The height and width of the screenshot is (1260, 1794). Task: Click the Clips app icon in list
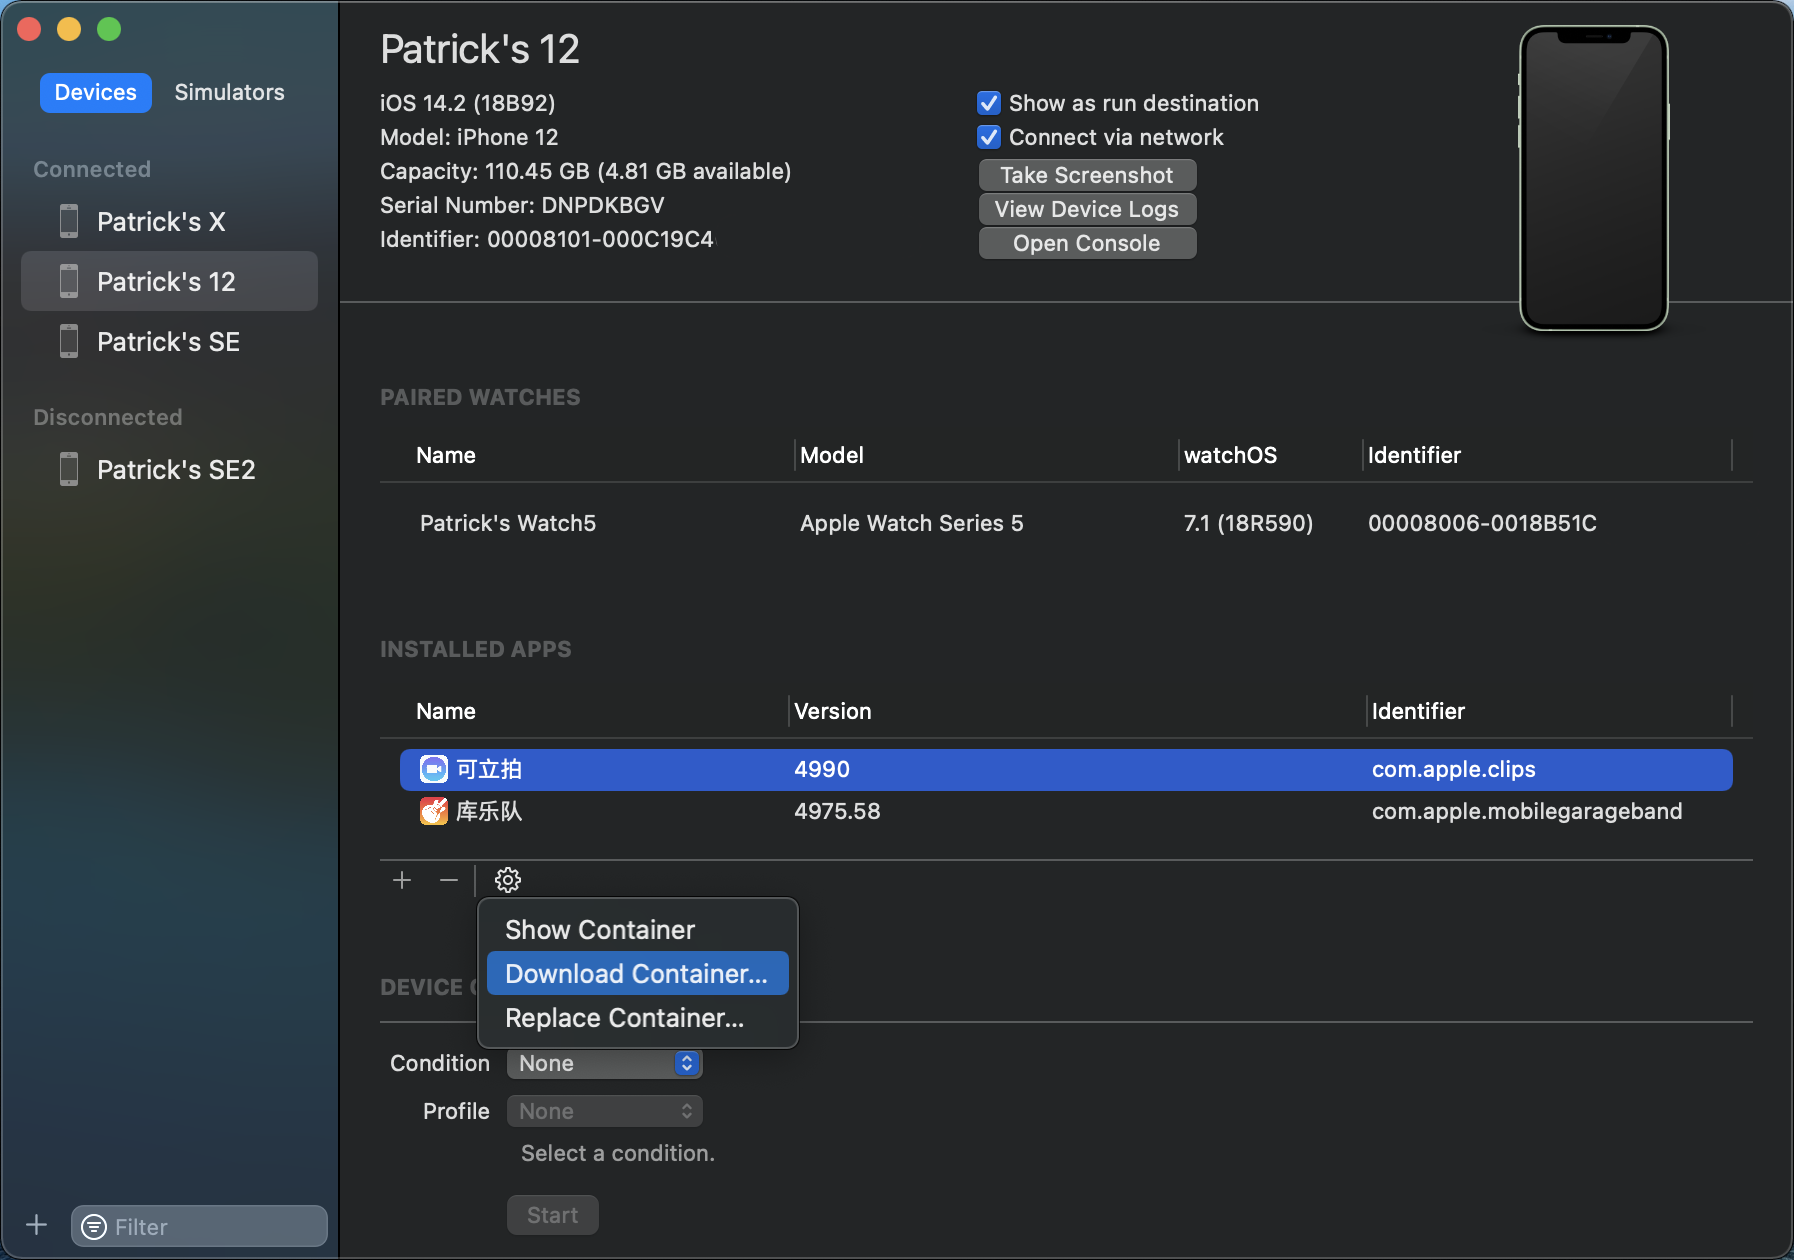pyautogui.click(x=433, y=769)
